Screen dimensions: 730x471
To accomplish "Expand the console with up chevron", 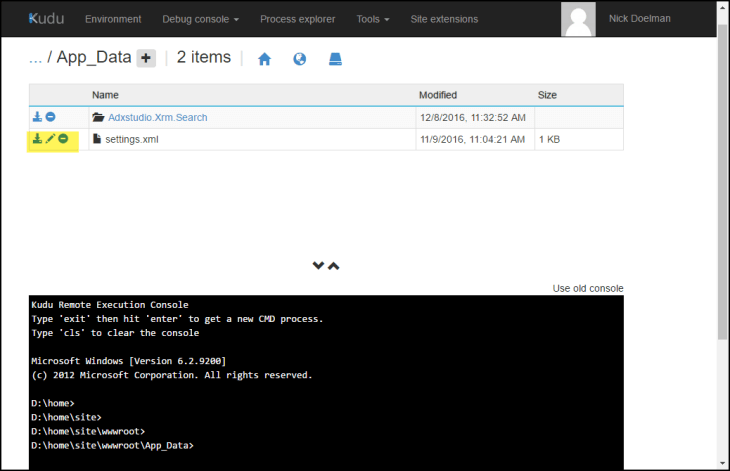I will click(x=334, y=266).
